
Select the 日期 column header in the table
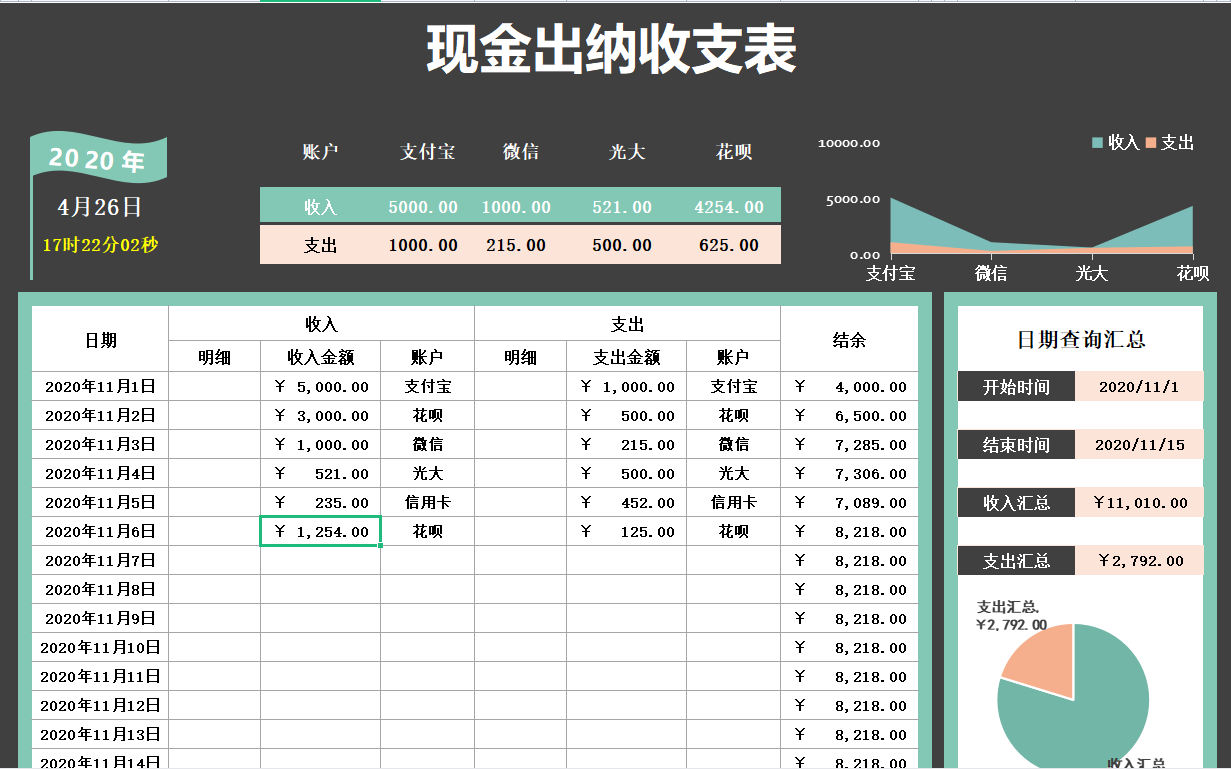[99, 339]
